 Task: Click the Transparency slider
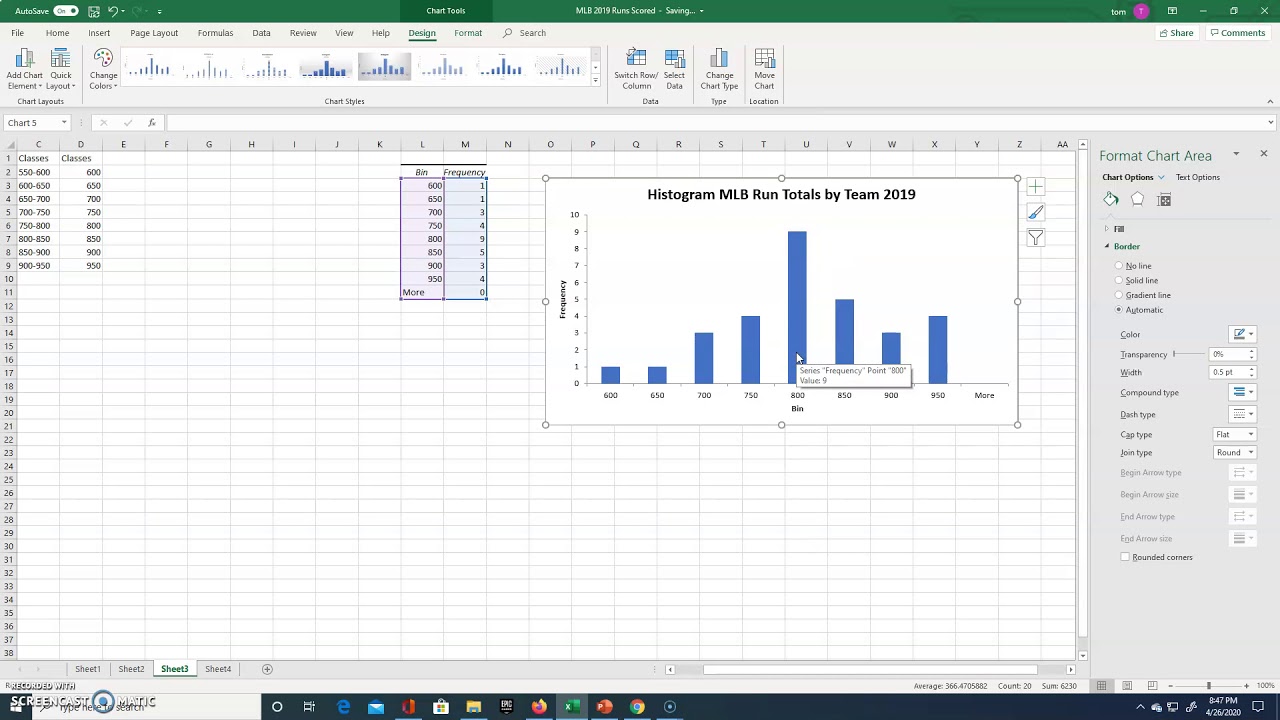point(1189,354)
